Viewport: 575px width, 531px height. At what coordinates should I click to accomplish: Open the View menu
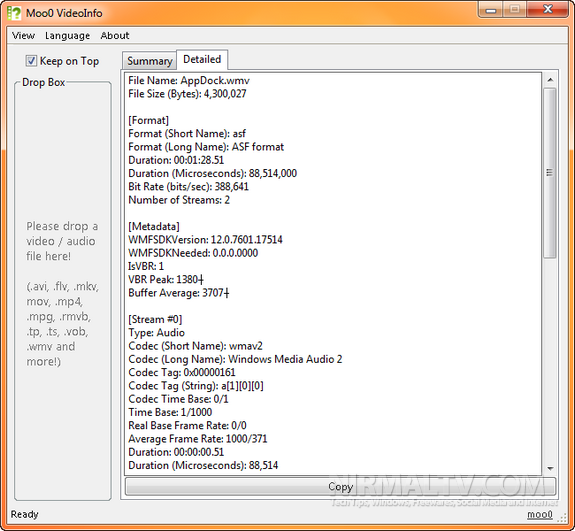[23, 36]
